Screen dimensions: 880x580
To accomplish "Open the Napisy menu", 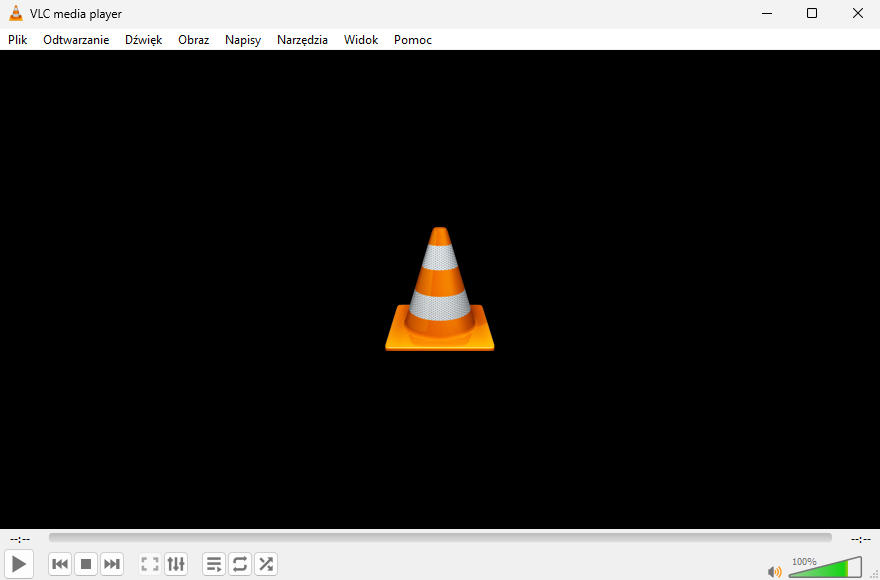I will point(242,39).
